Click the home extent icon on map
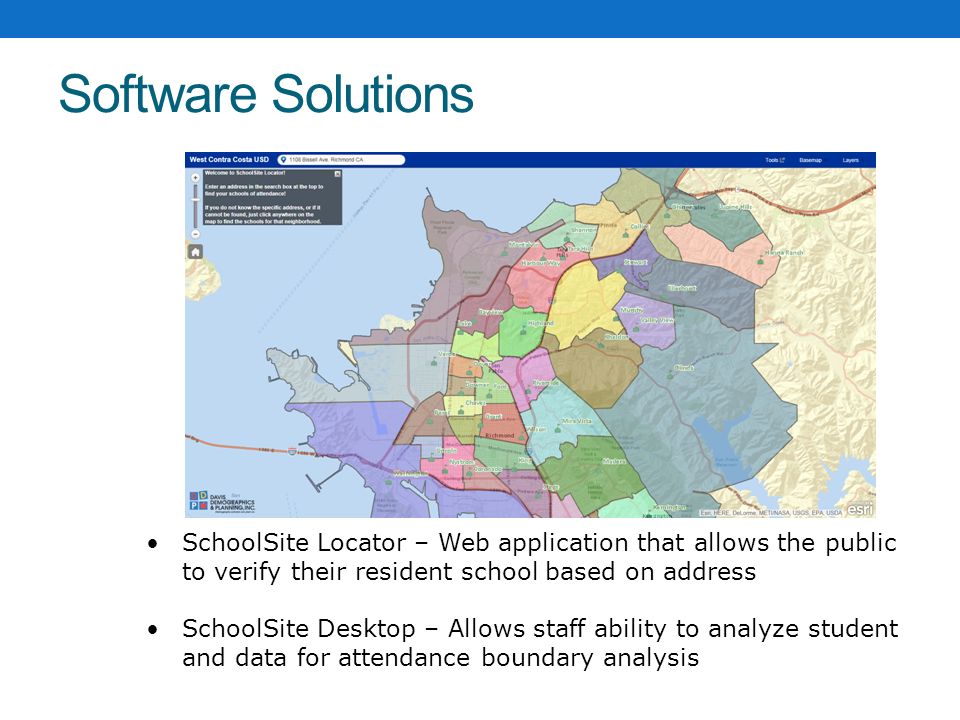The width and height of the screenshot is (960, 720). click(195, 252)
